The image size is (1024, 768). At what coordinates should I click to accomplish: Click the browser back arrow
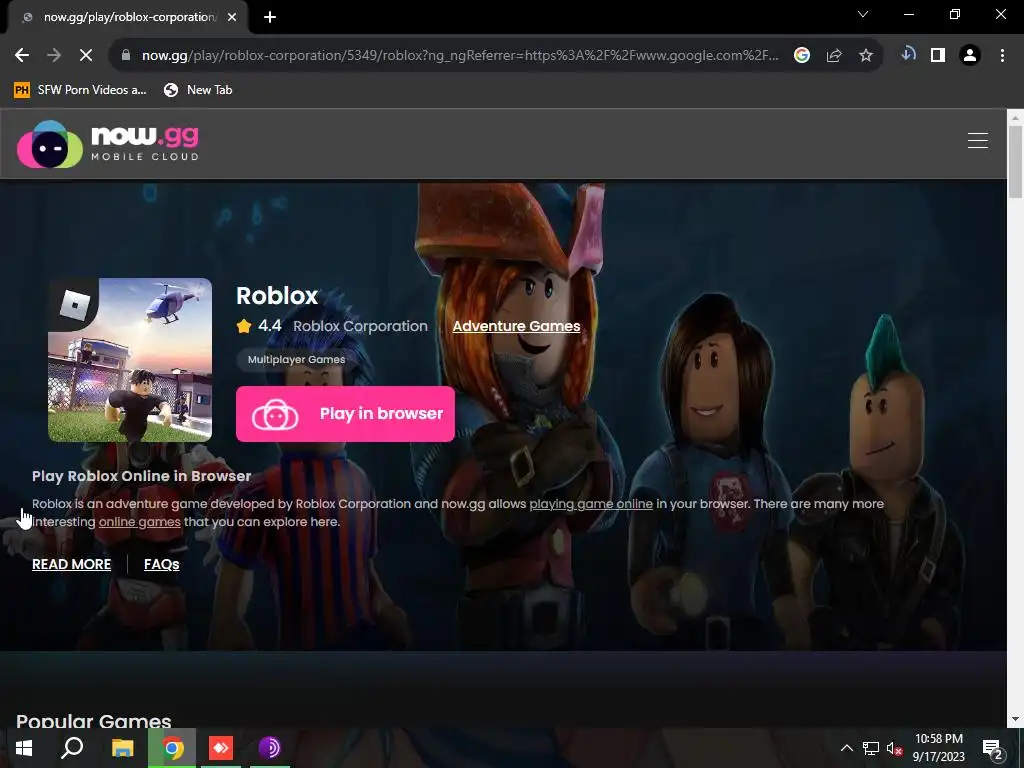22,56
